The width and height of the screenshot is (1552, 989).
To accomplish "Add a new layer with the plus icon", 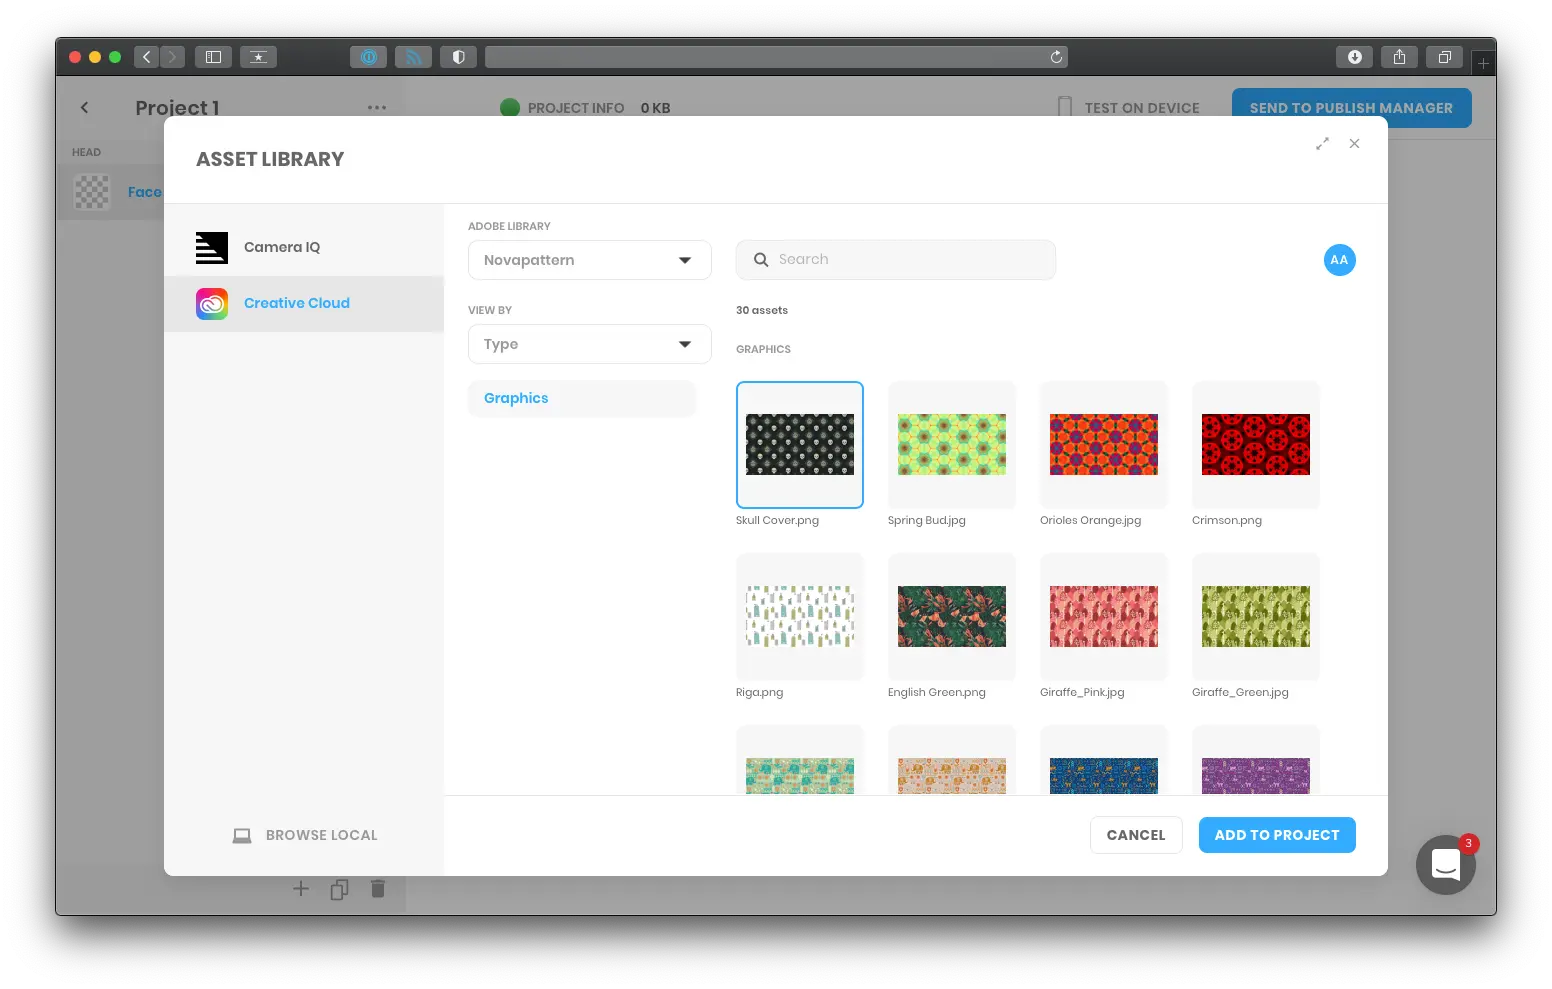I will pos(301,888).
